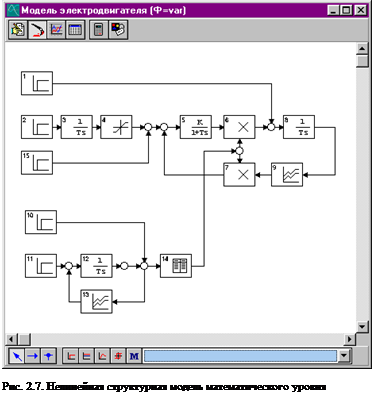Click the red curve simulation toolbar icon
This screenshot has width=376, height=399.
[37, 30]
